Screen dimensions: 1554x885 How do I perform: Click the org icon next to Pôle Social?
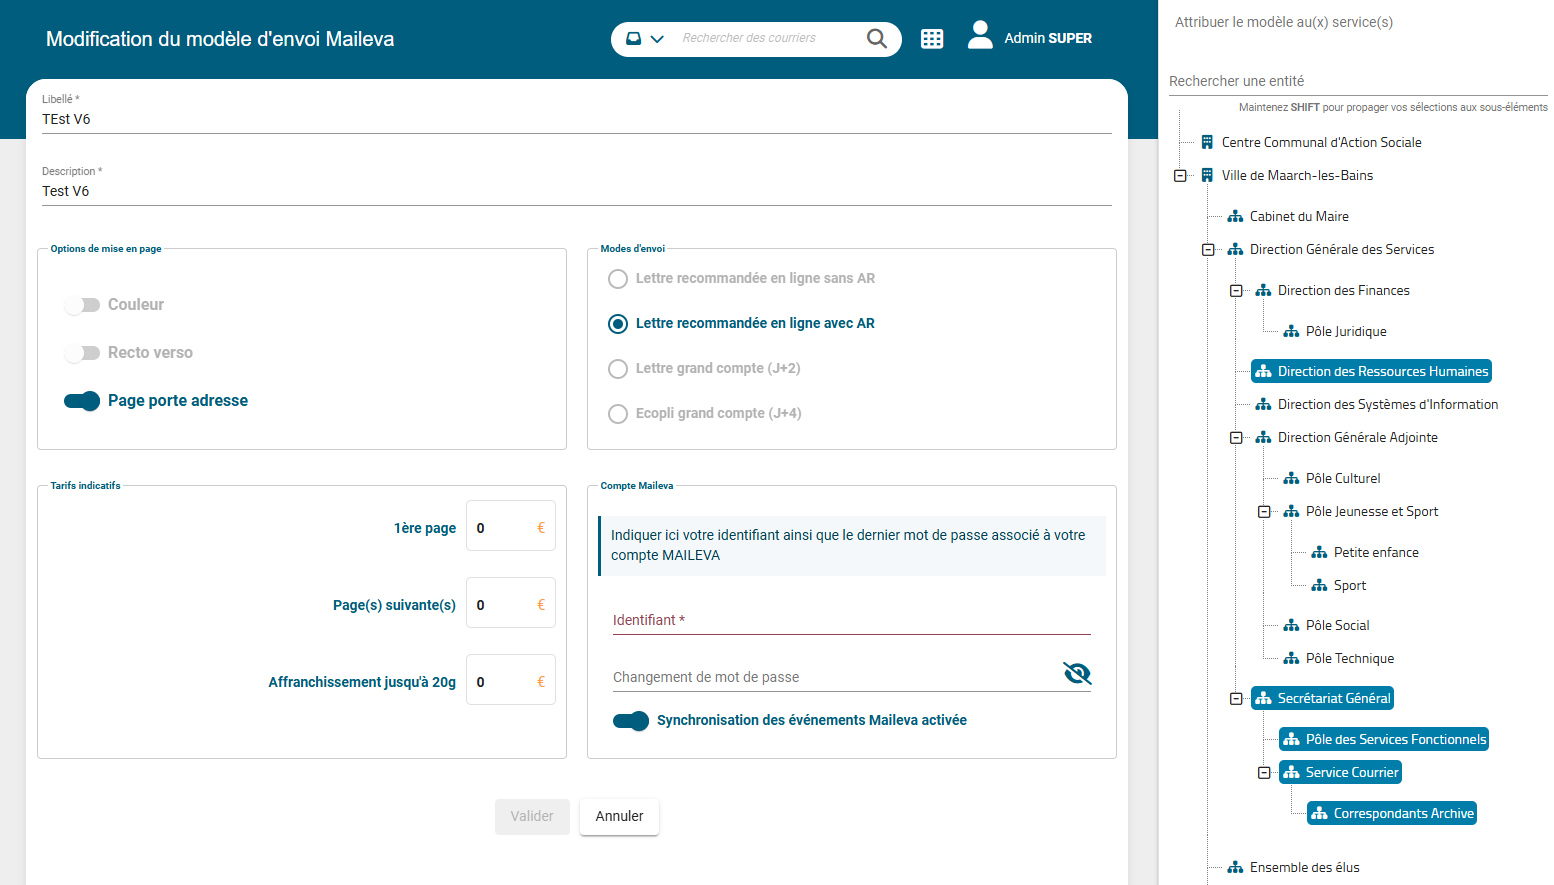1291,625
